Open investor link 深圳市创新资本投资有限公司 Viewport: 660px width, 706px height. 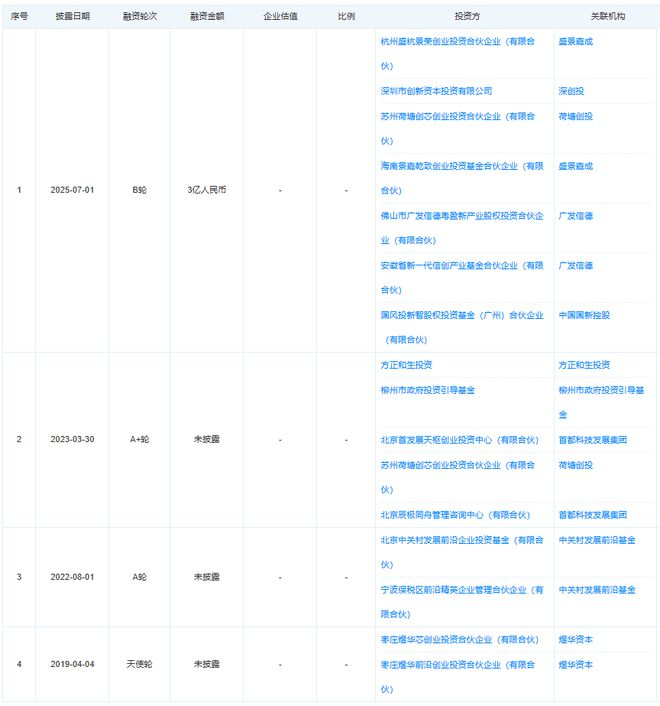[x=436, y=91]
